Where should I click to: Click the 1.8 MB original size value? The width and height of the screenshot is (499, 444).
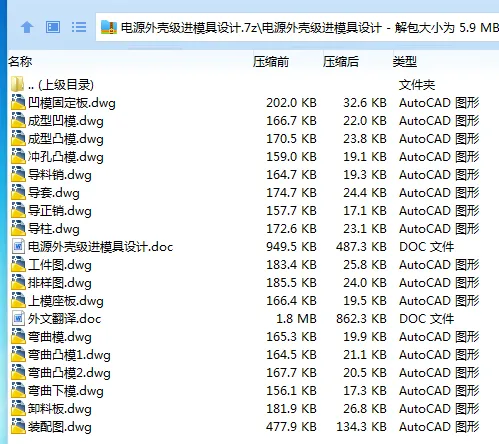296,319
